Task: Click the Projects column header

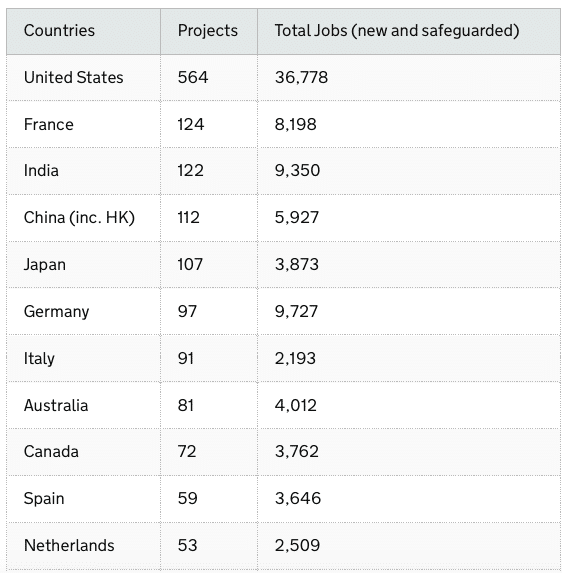Action: [208, 31]
